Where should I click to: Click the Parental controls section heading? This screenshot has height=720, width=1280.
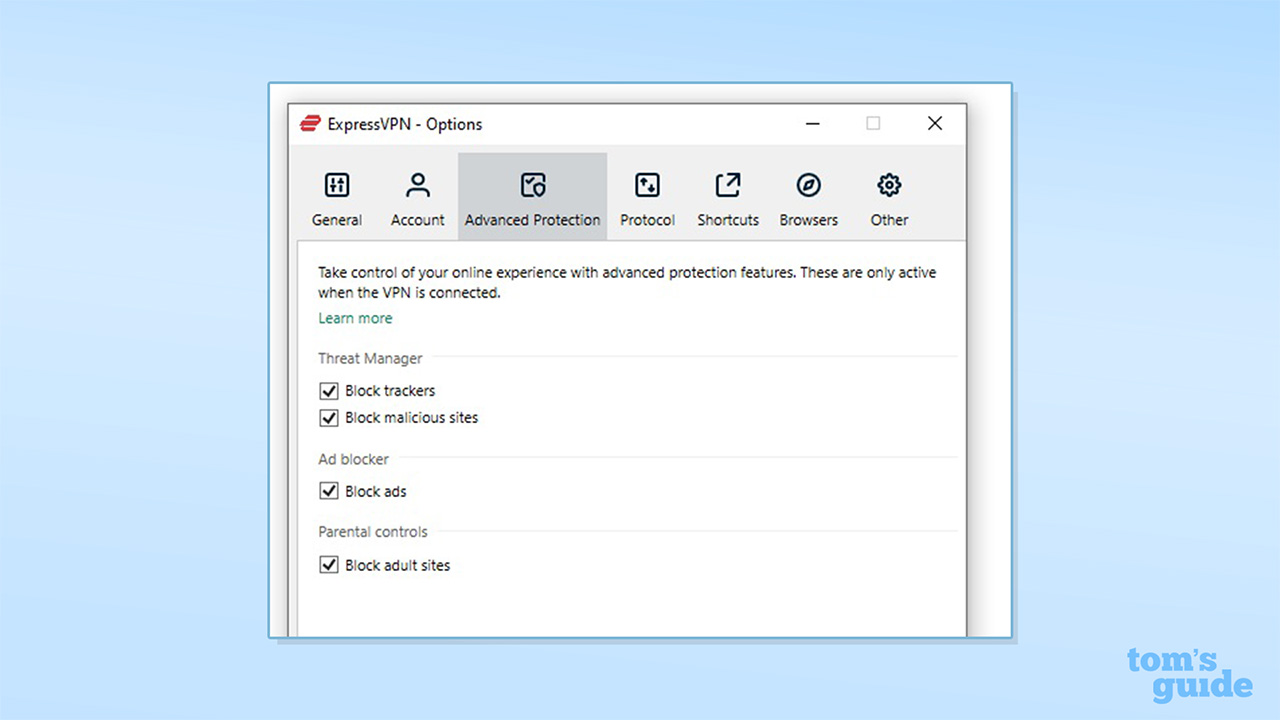point(373,532)
